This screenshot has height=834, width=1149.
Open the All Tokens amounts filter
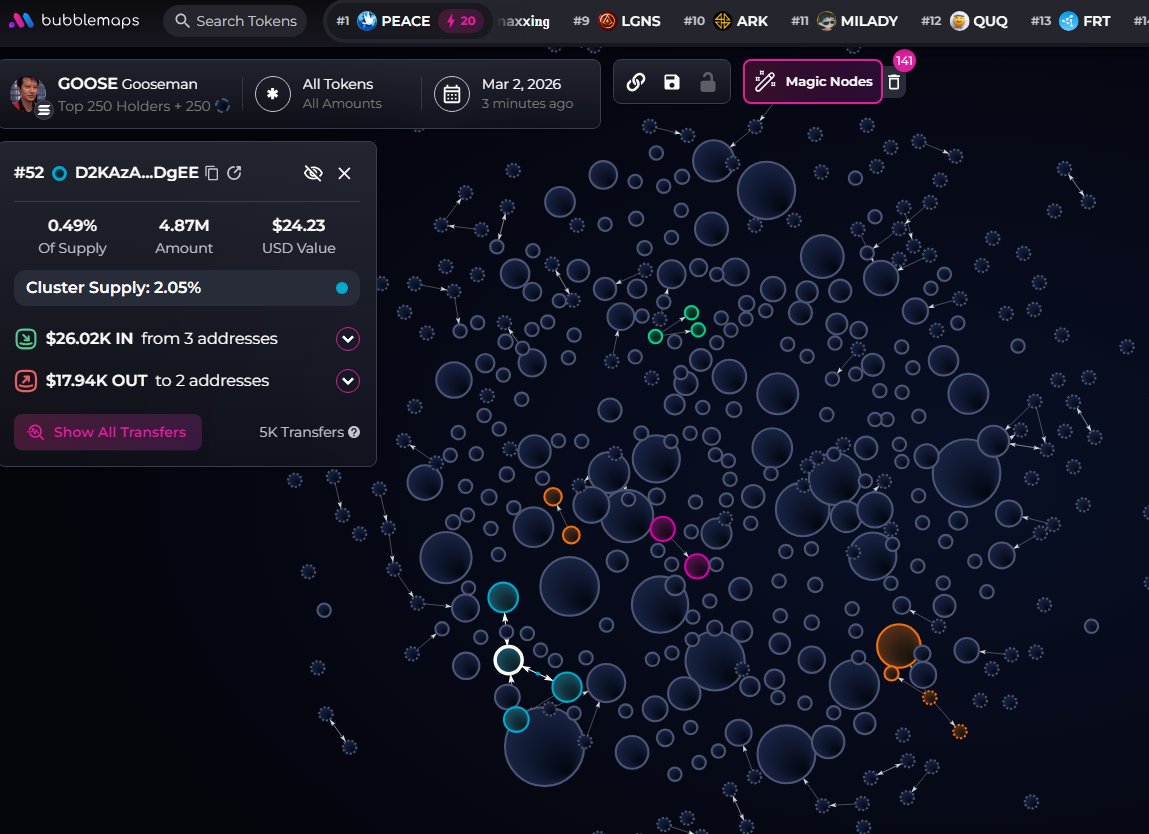(339, 93)
